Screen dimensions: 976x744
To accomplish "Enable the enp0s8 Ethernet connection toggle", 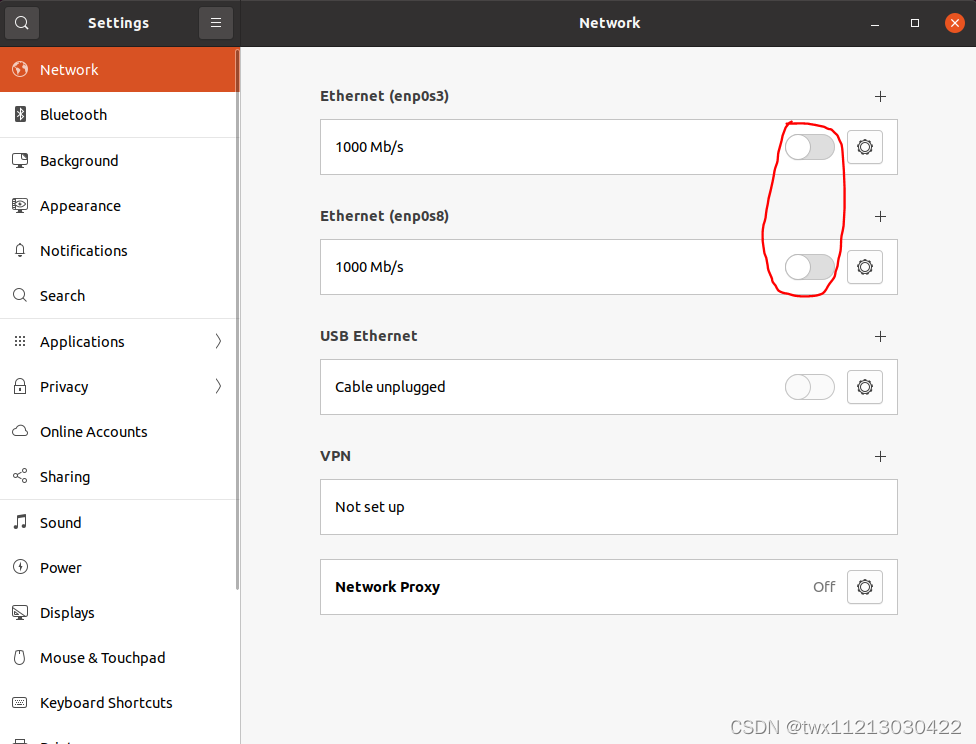I will 809,267.
